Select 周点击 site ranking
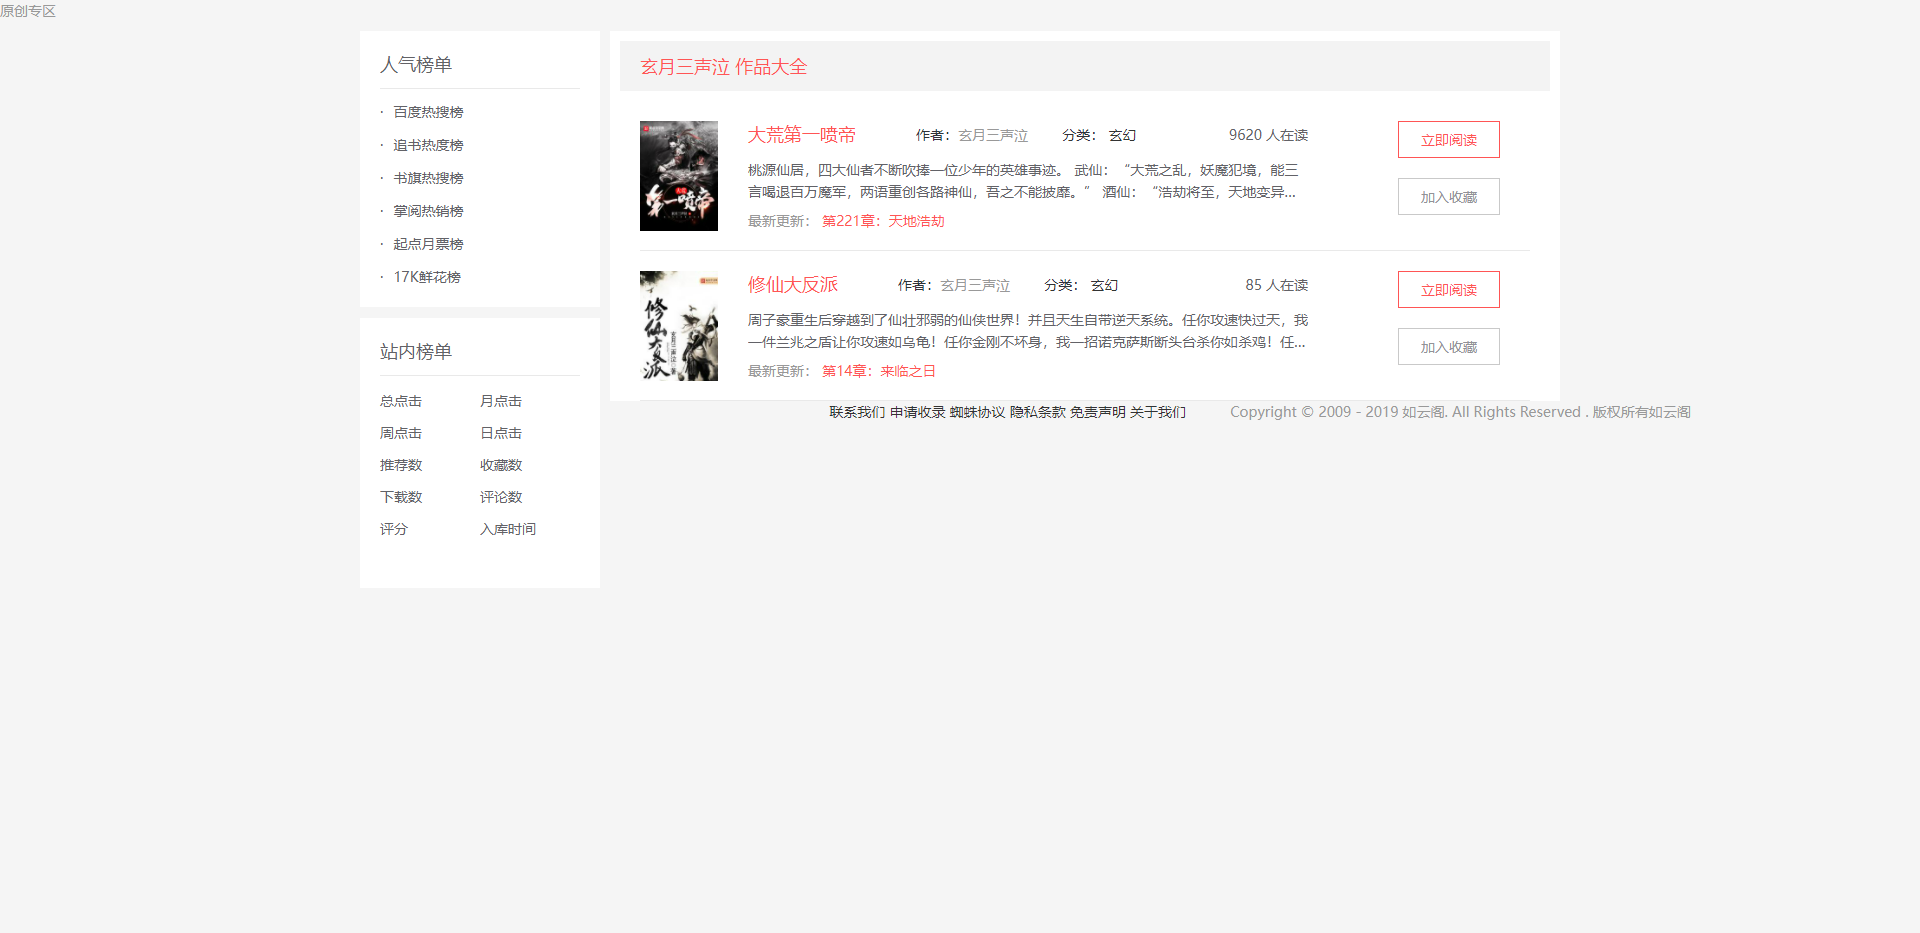Screen dimensions: 1920x933 click(x=401, y=433)
